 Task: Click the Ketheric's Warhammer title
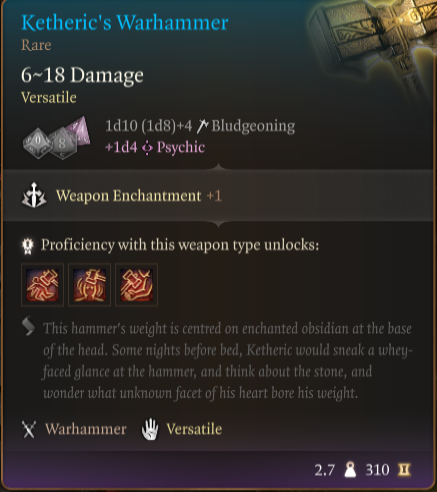(125, 23)
